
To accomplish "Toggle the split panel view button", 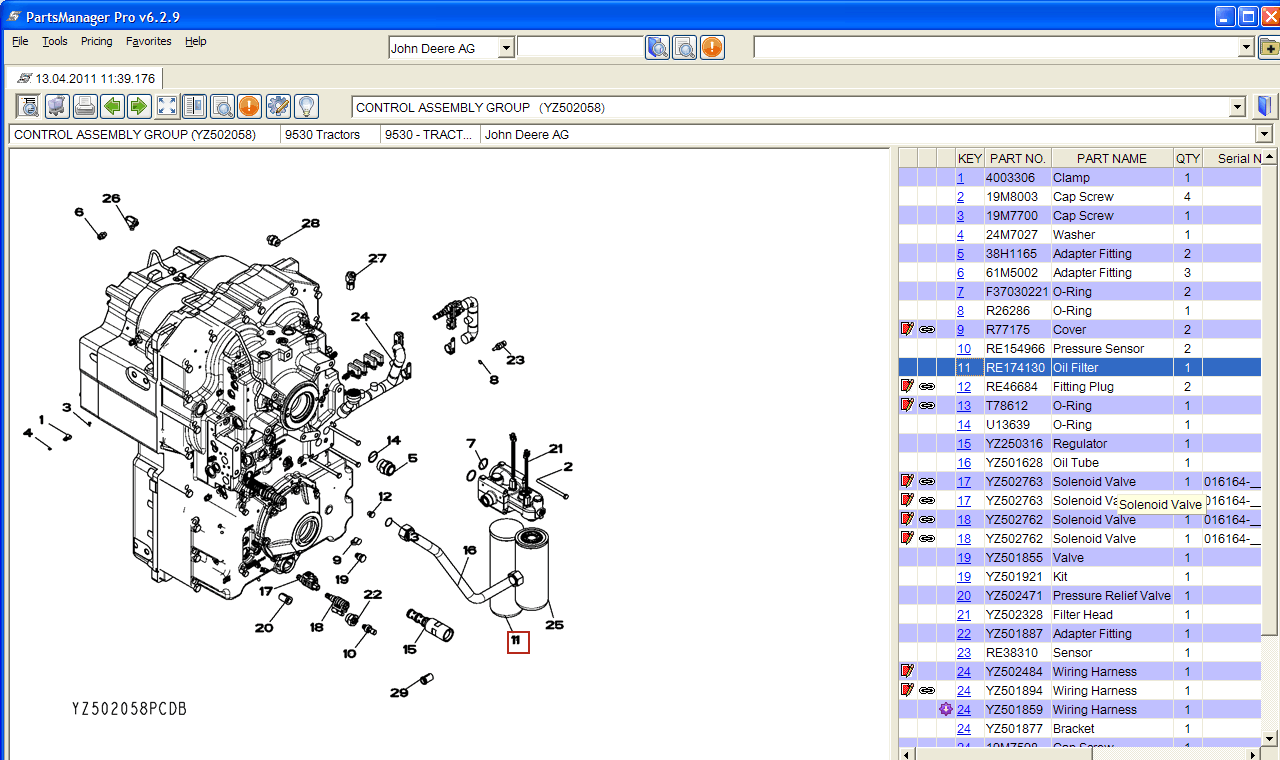I will pyautogui.click(x=194, y=106).
